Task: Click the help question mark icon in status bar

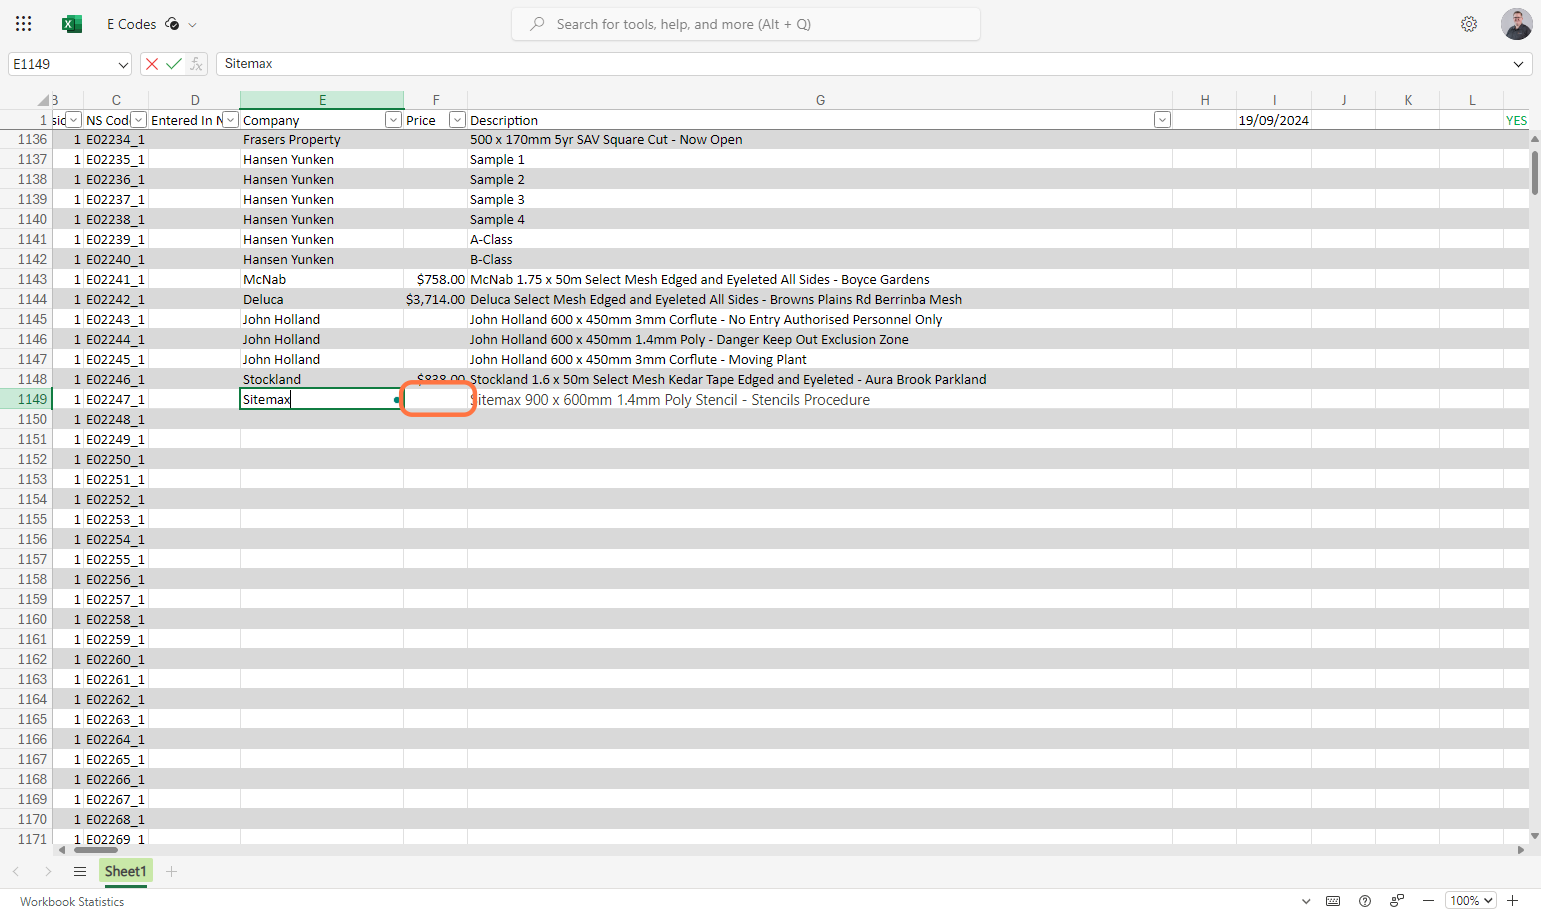Action: coord(1365,901)
